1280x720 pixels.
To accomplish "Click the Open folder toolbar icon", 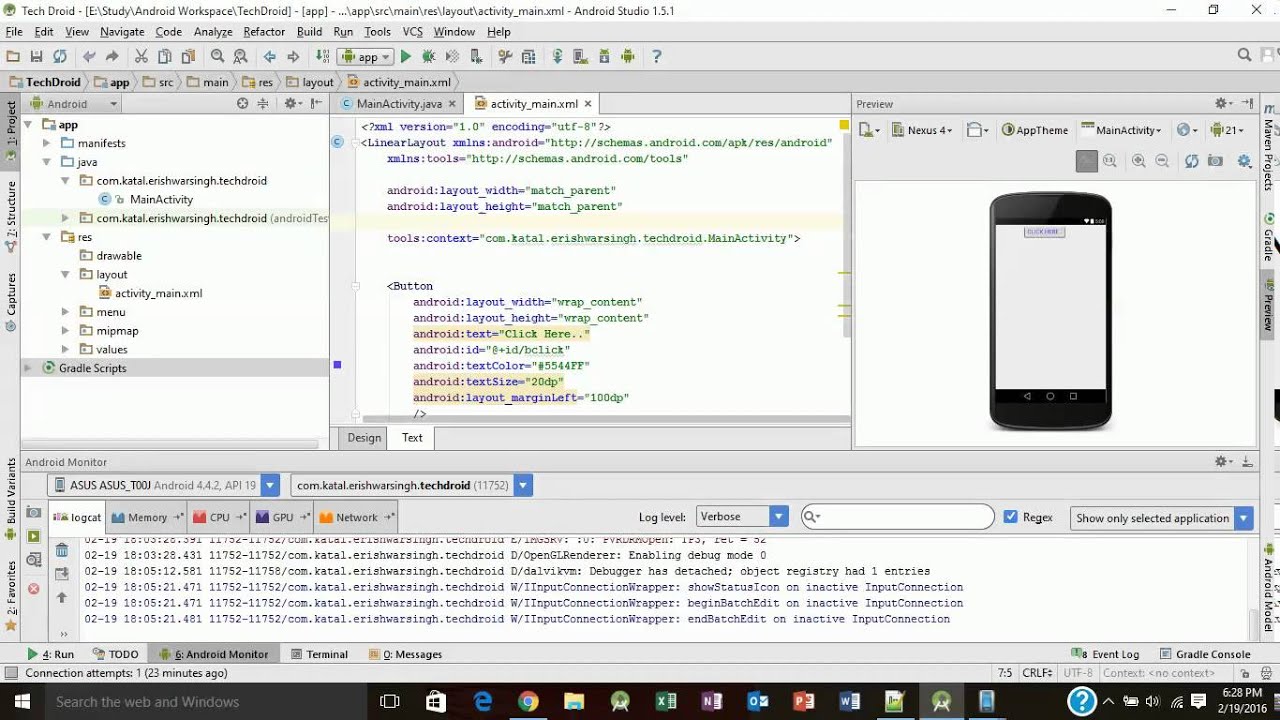I will 13,57.
